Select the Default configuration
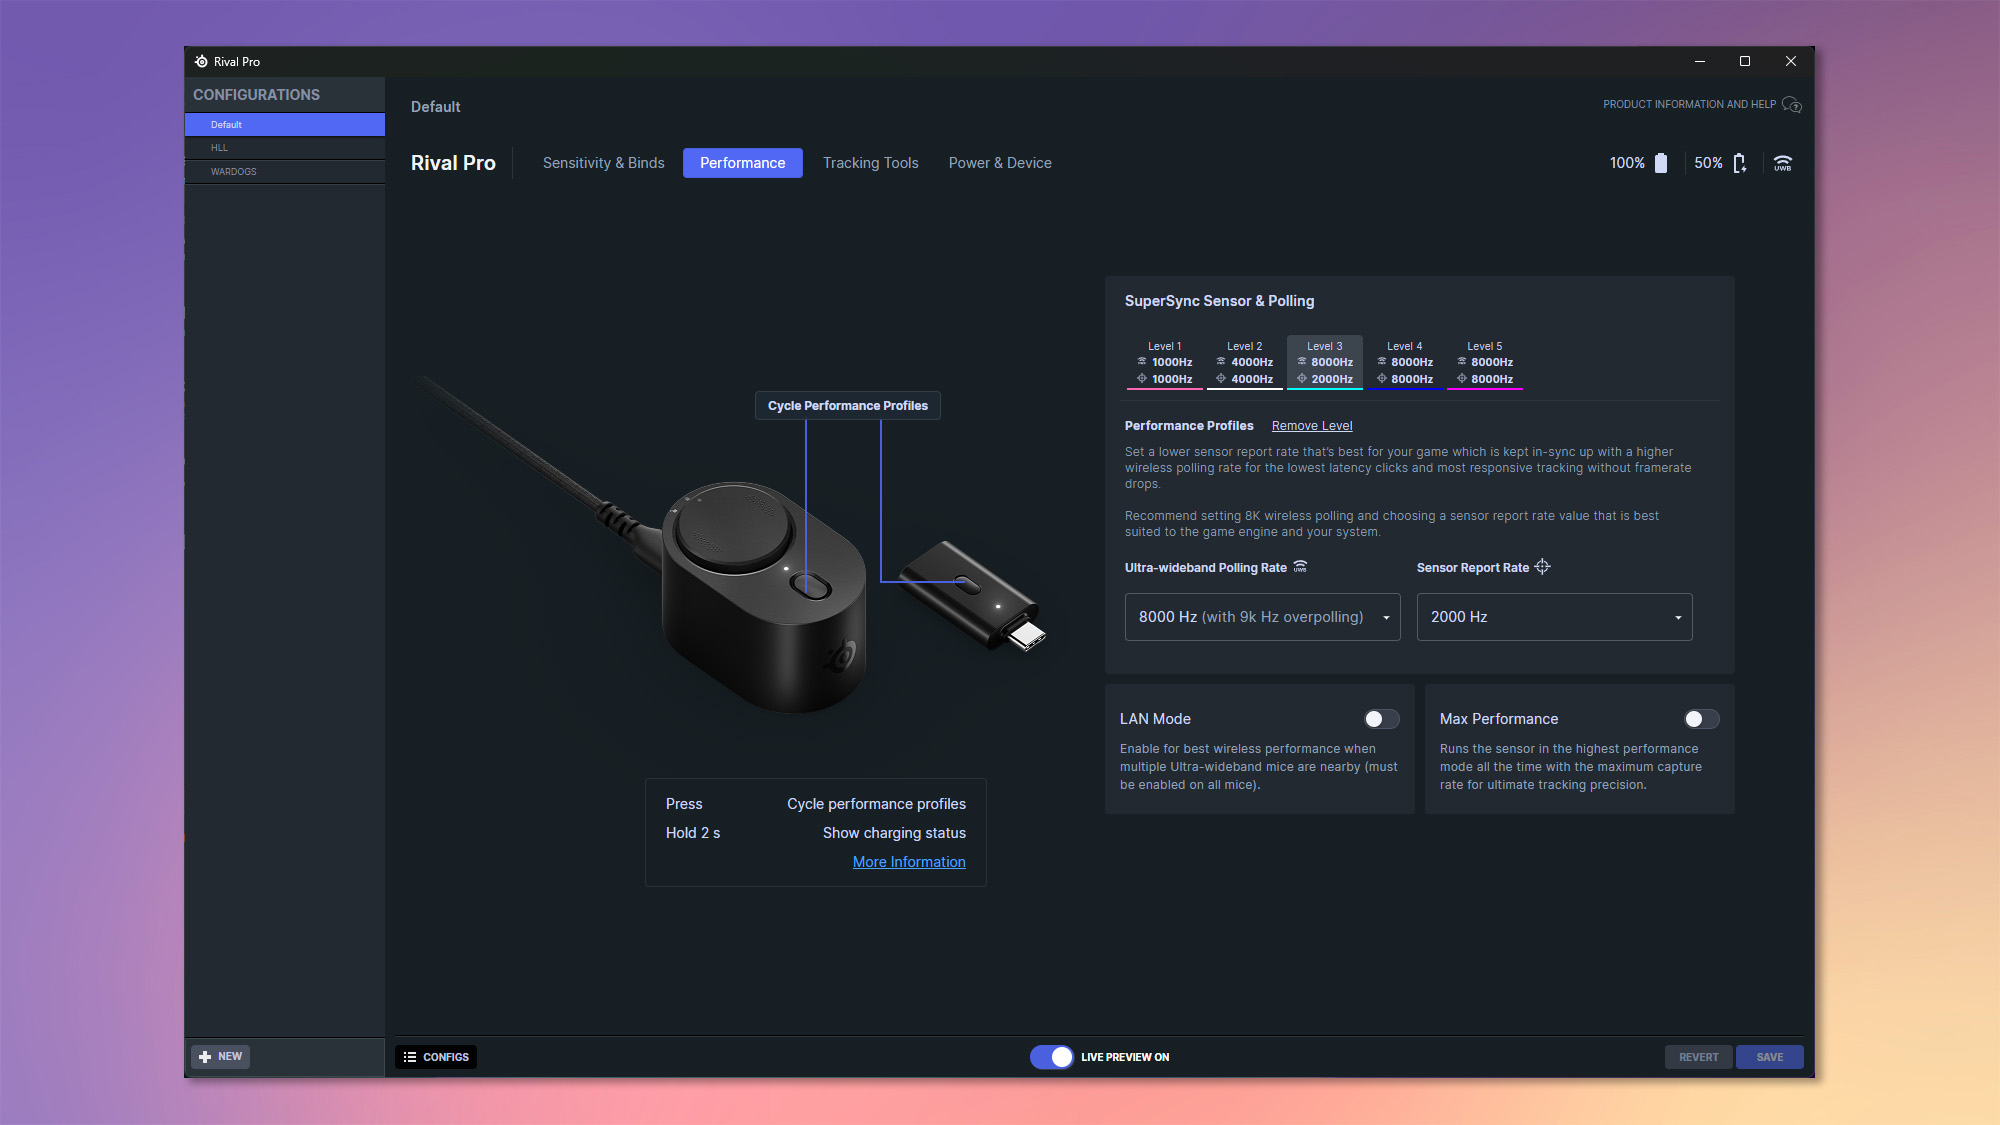 click(285, 125)
